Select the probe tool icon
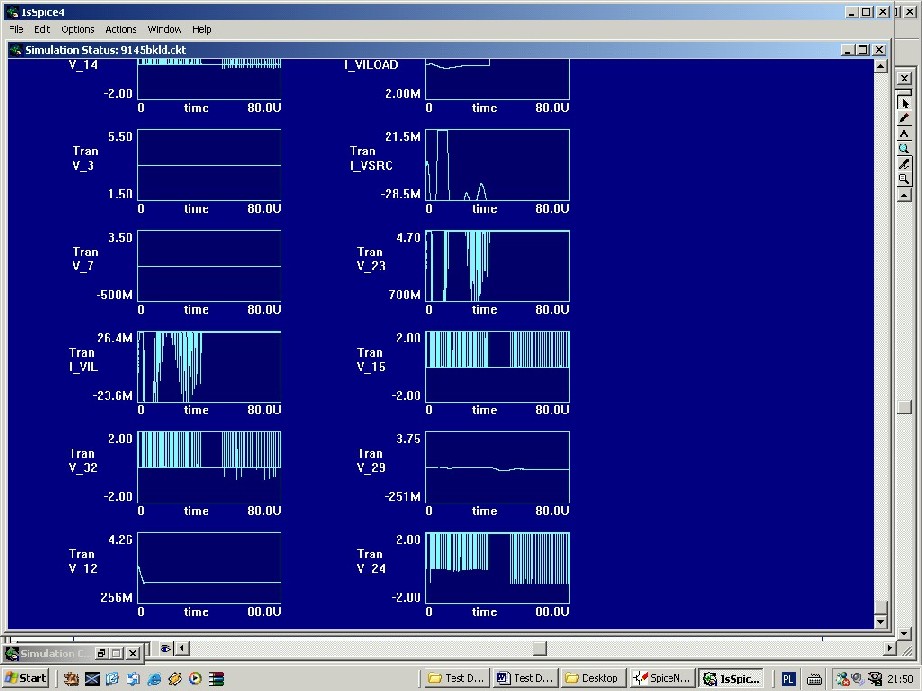Image resolution: width=922 pixels, height=691 pixels. coord(904,163)
